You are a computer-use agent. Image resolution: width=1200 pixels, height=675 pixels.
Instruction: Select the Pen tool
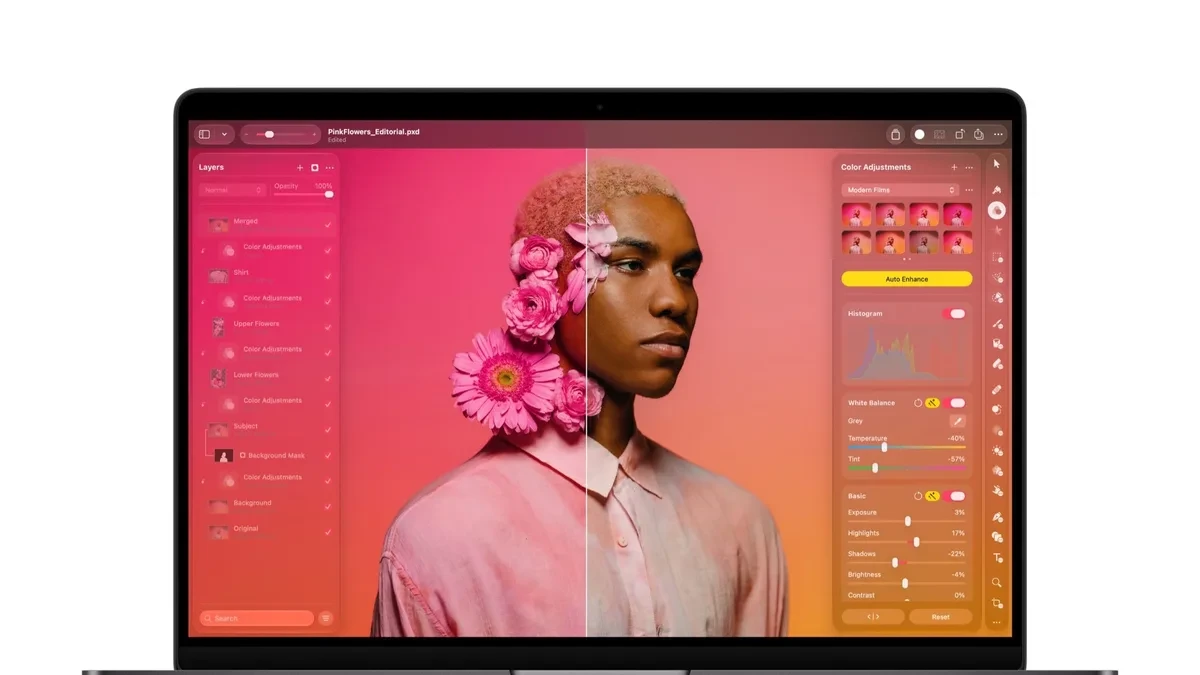(x=997, y=517)
